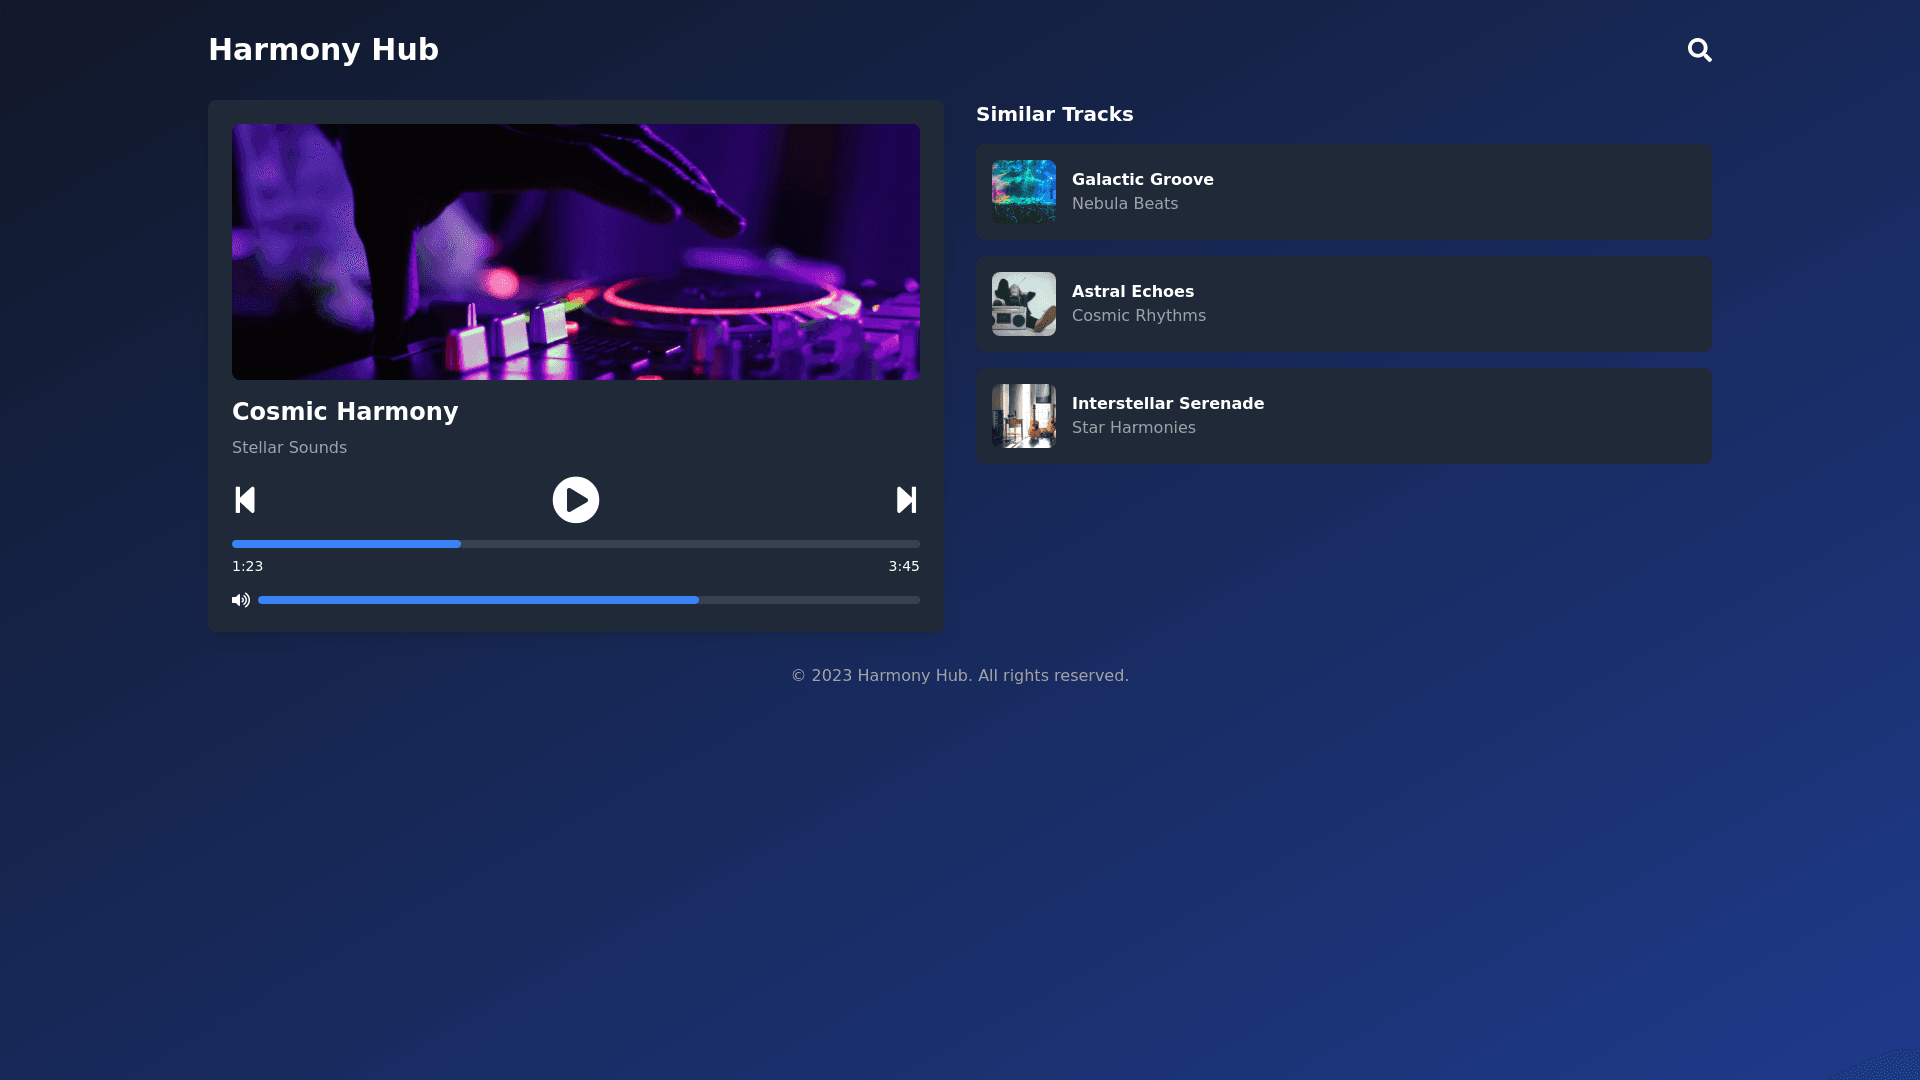Open the Interstellar Serenade track
The width and height of the screenshot is (1920, 1080).
(x=1167, y=404)
